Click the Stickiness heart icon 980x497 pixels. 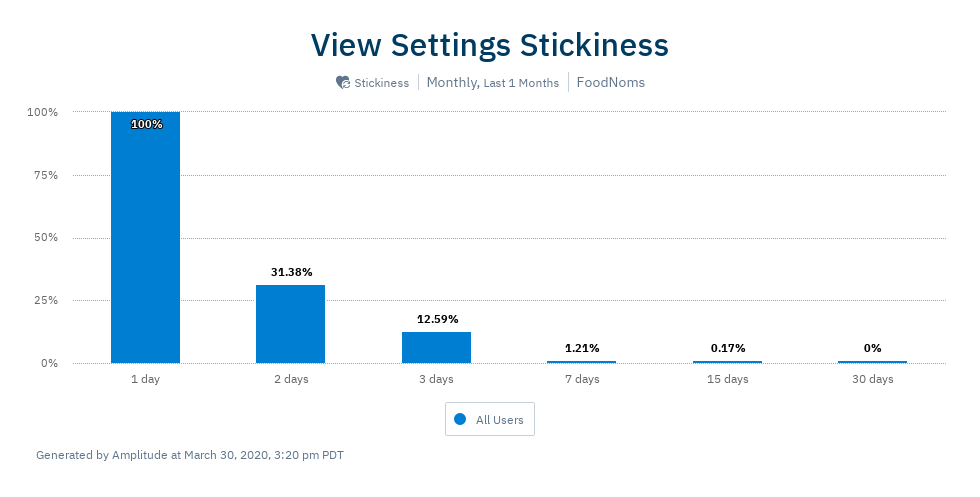(342, 83)
